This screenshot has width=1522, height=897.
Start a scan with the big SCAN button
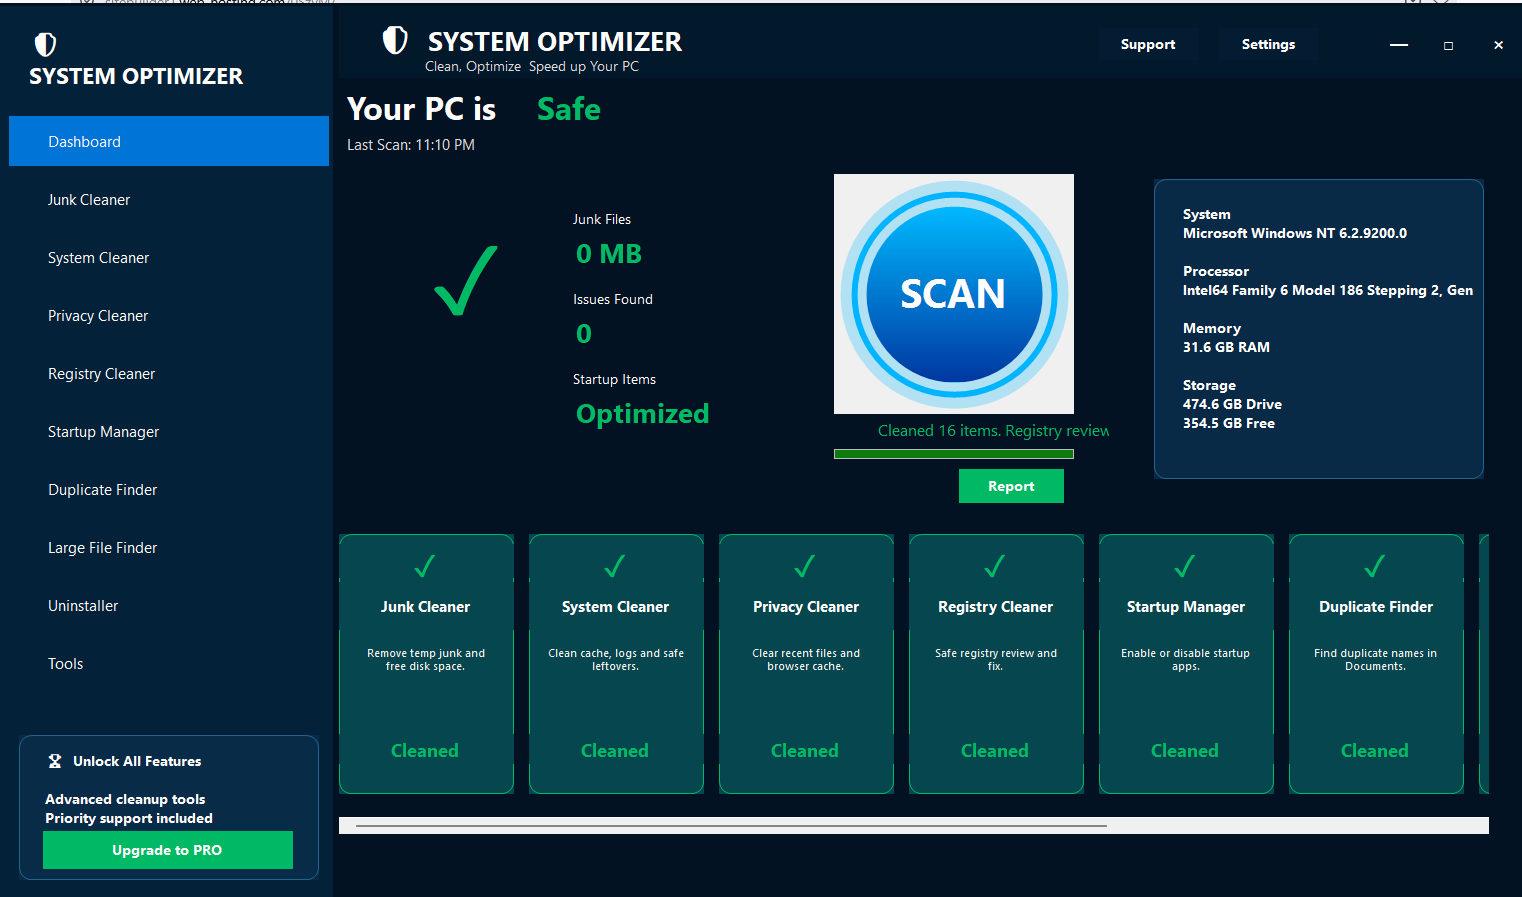click(954, 294)
